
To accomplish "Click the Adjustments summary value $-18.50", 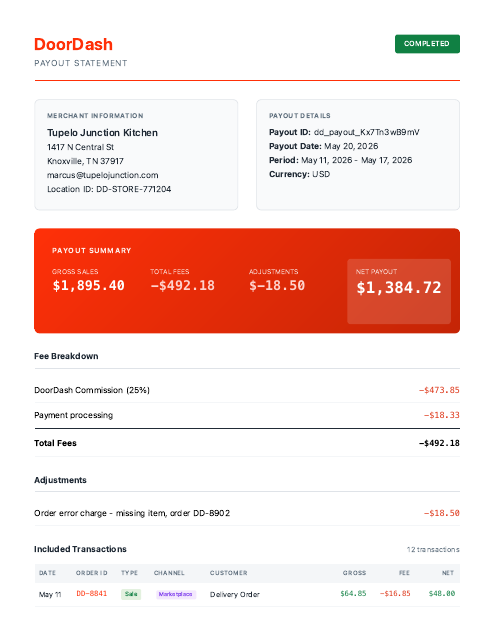I will coord(277,285).
